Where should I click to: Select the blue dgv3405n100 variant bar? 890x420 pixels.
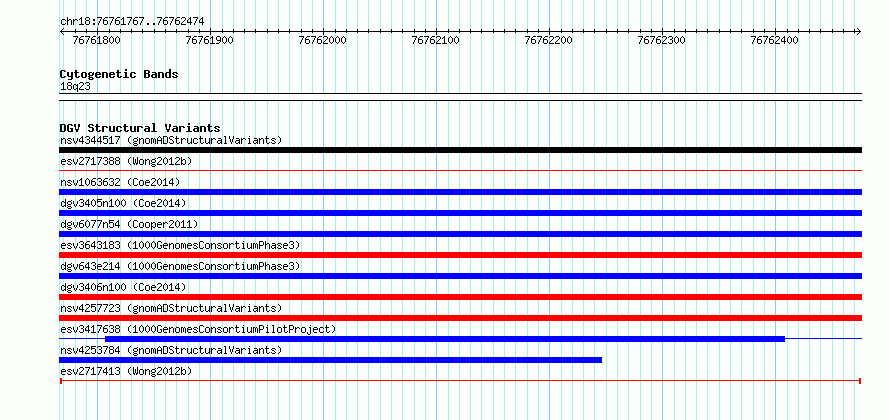460,213
